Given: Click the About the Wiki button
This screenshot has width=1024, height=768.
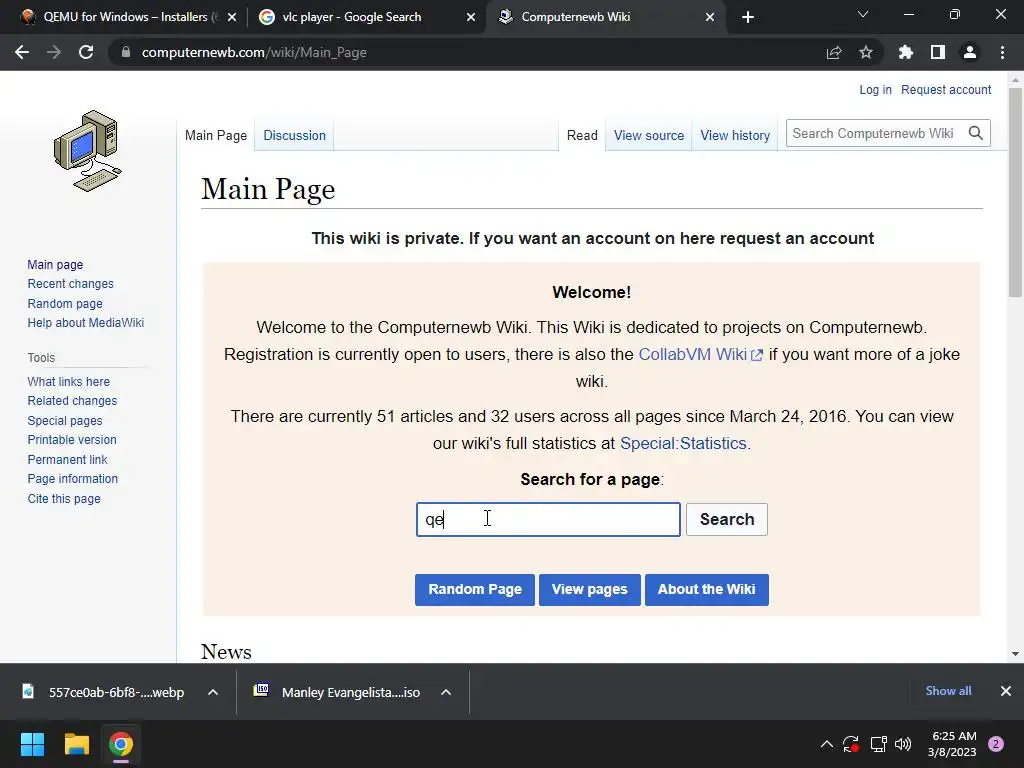Looking at the screenshot, I should coord(707,590).
